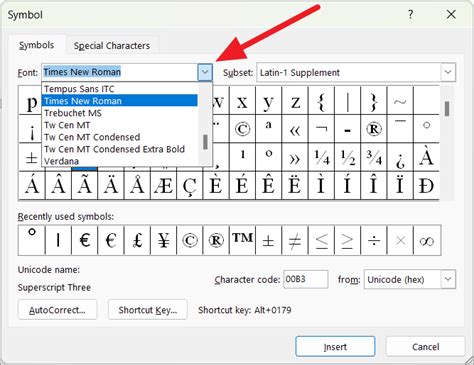Viewport: 474px width, 365px height.
Task: Select the left guillemet « symbol
Action: [x=295, y=129]
